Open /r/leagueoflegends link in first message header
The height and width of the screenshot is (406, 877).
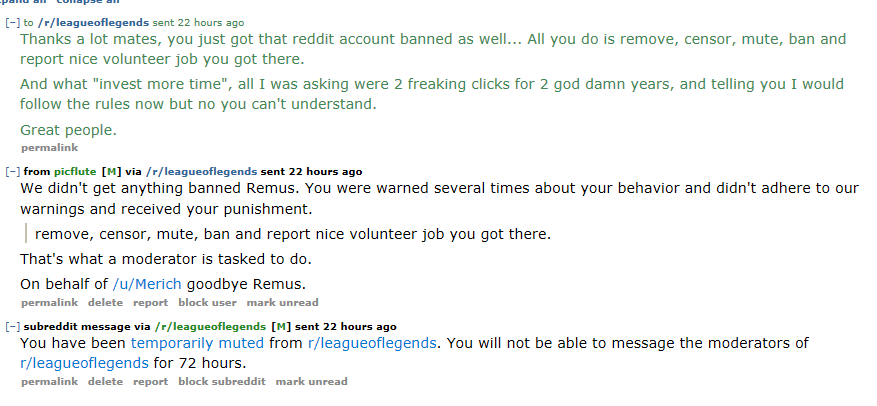[x=93, y=23]
